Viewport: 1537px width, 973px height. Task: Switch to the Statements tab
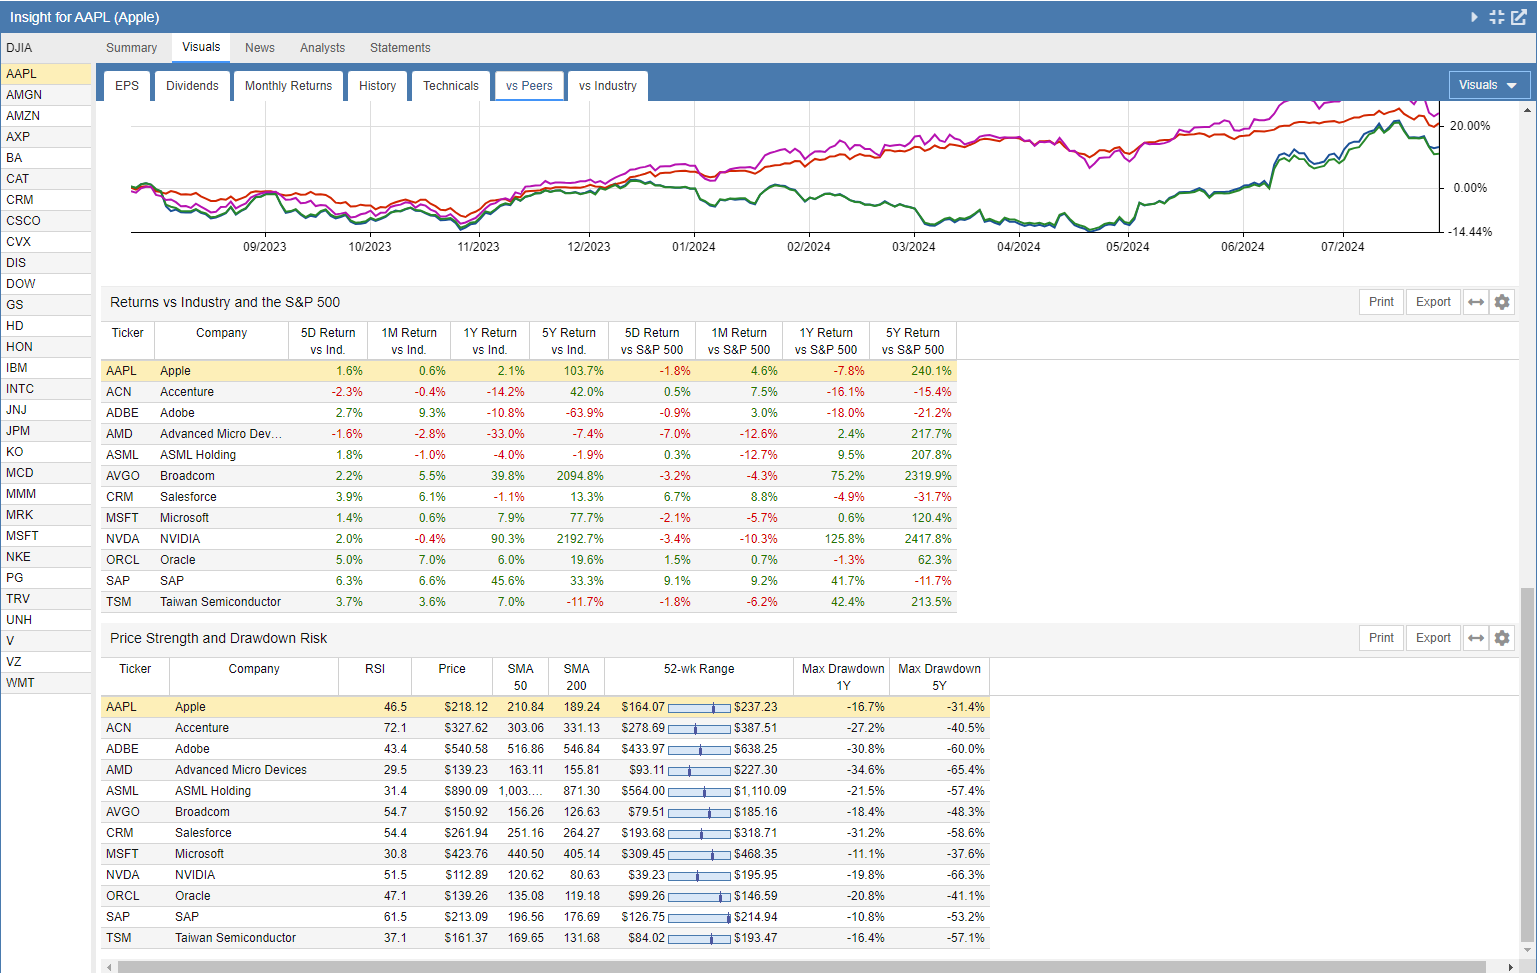coord(400,48)
